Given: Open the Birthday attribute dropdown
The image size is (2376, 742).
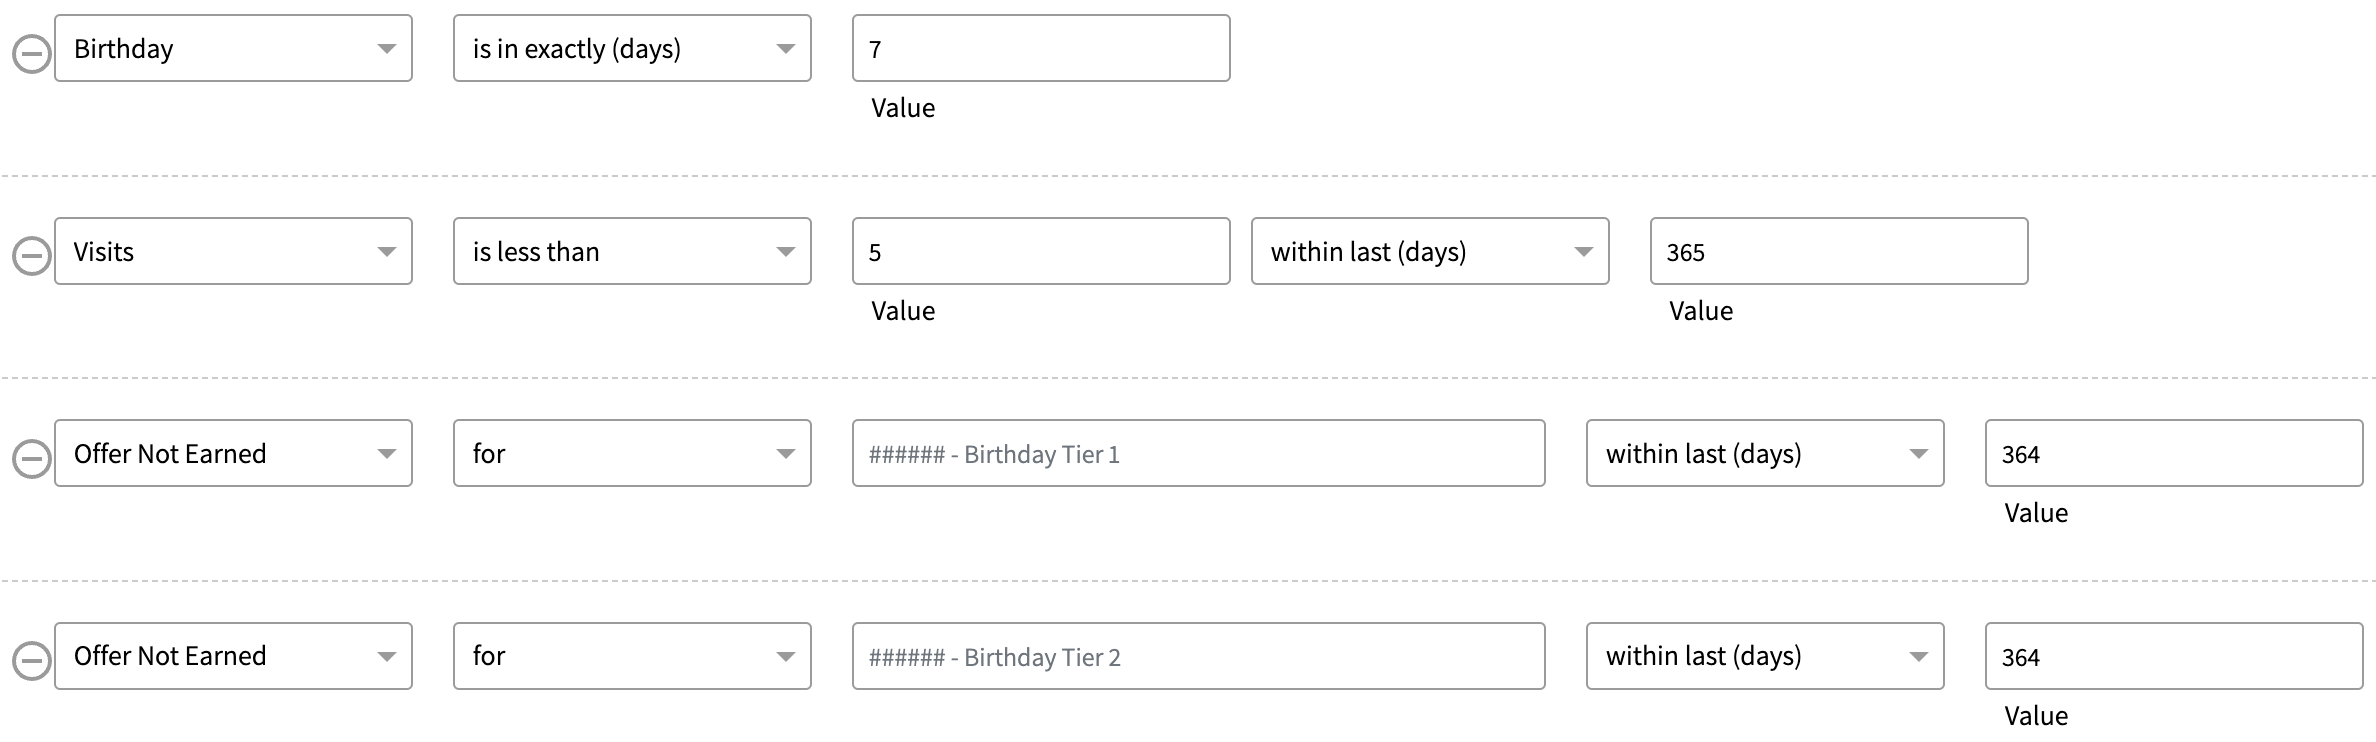Looking at the screenshot, I should pos(233,49).
